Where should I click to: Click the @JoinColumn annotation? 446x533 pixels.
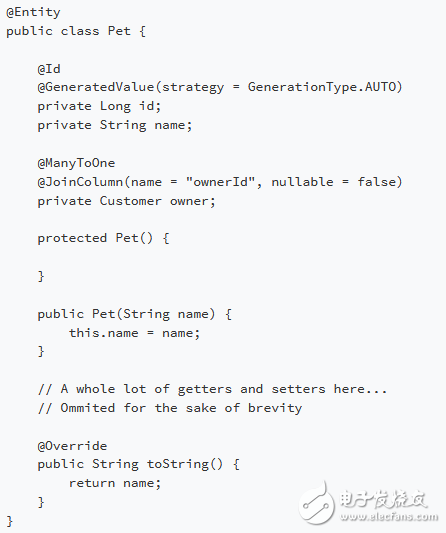tap(80, 182)
